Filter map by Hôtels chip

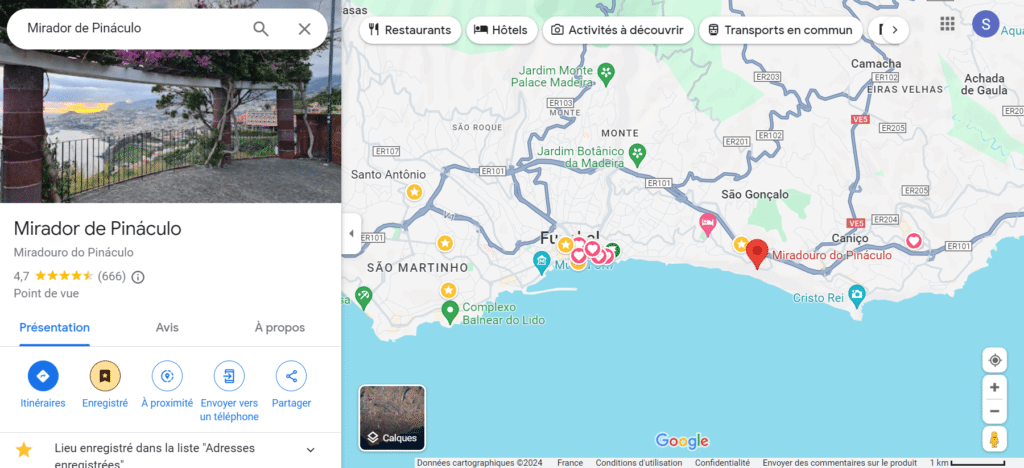500,30
